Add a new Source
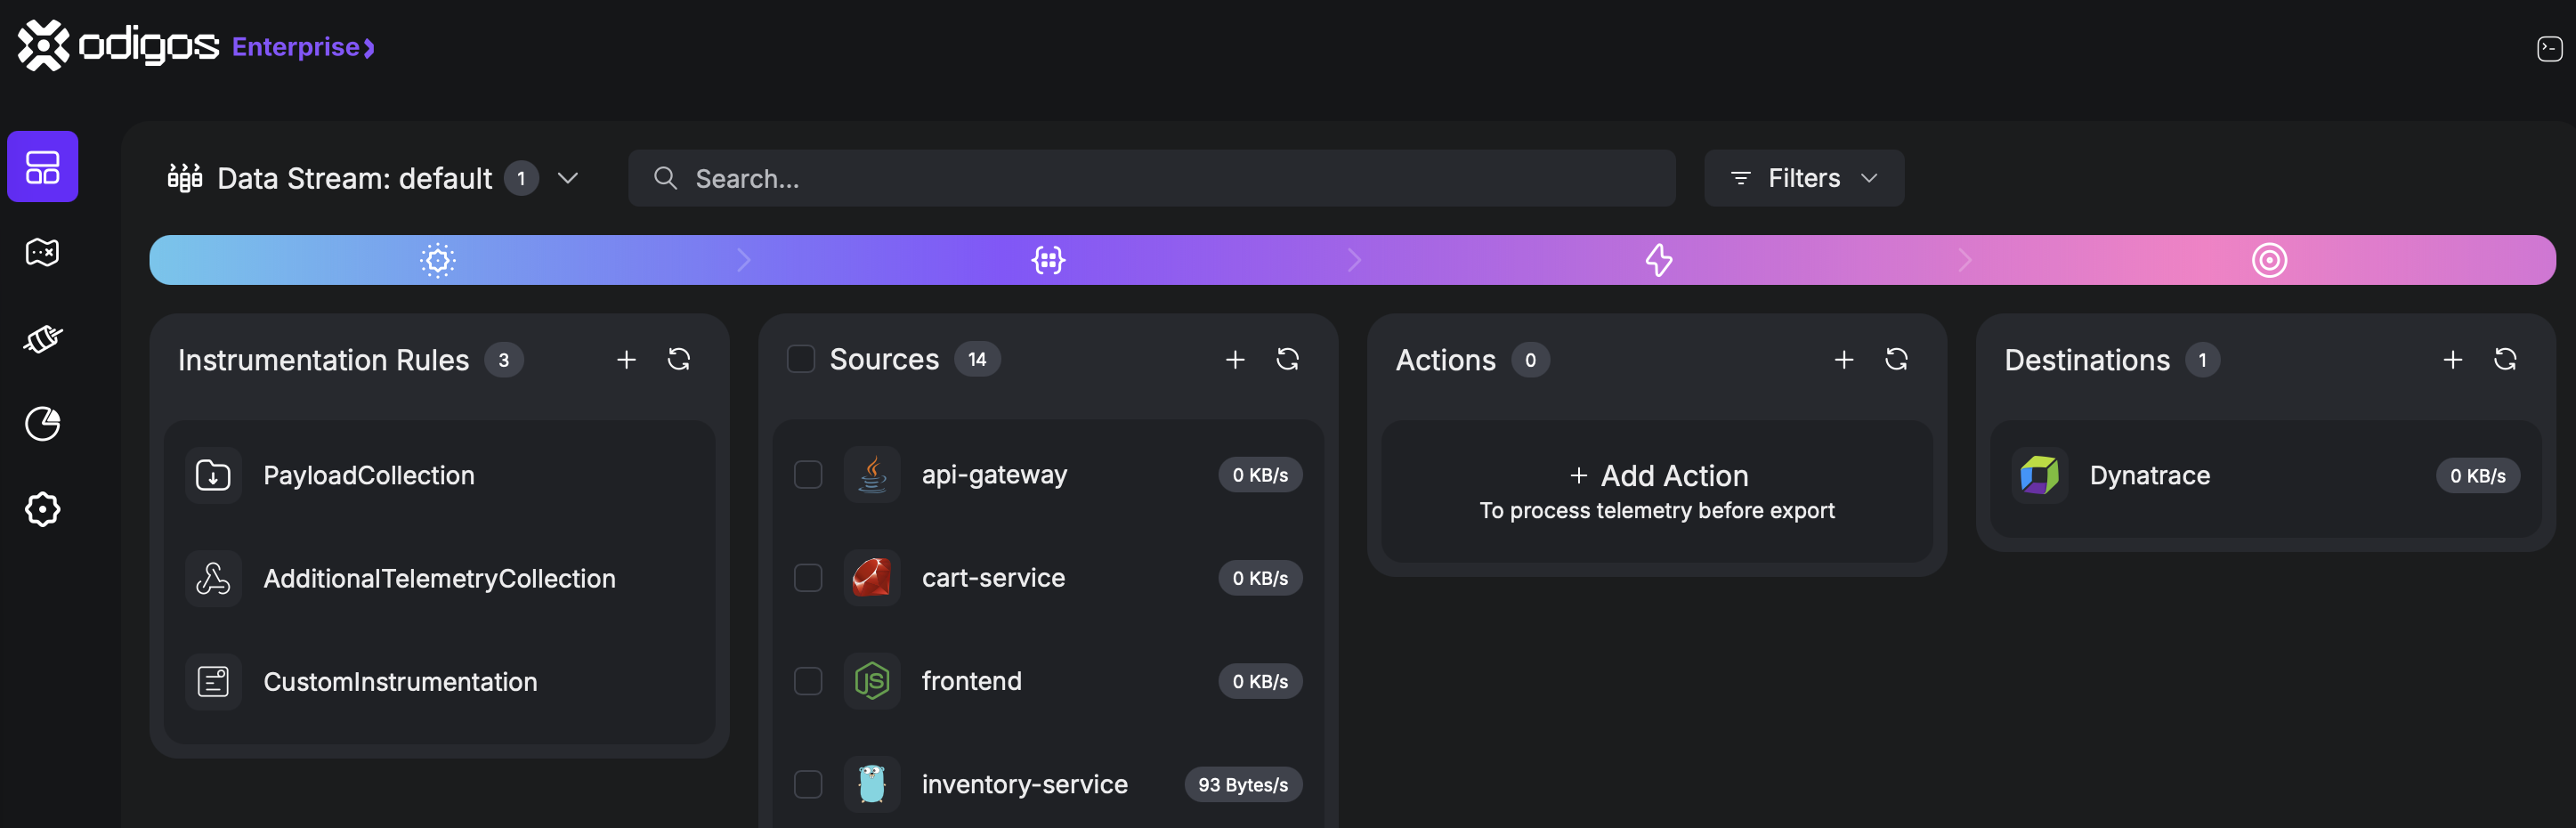 (1235, 360)
